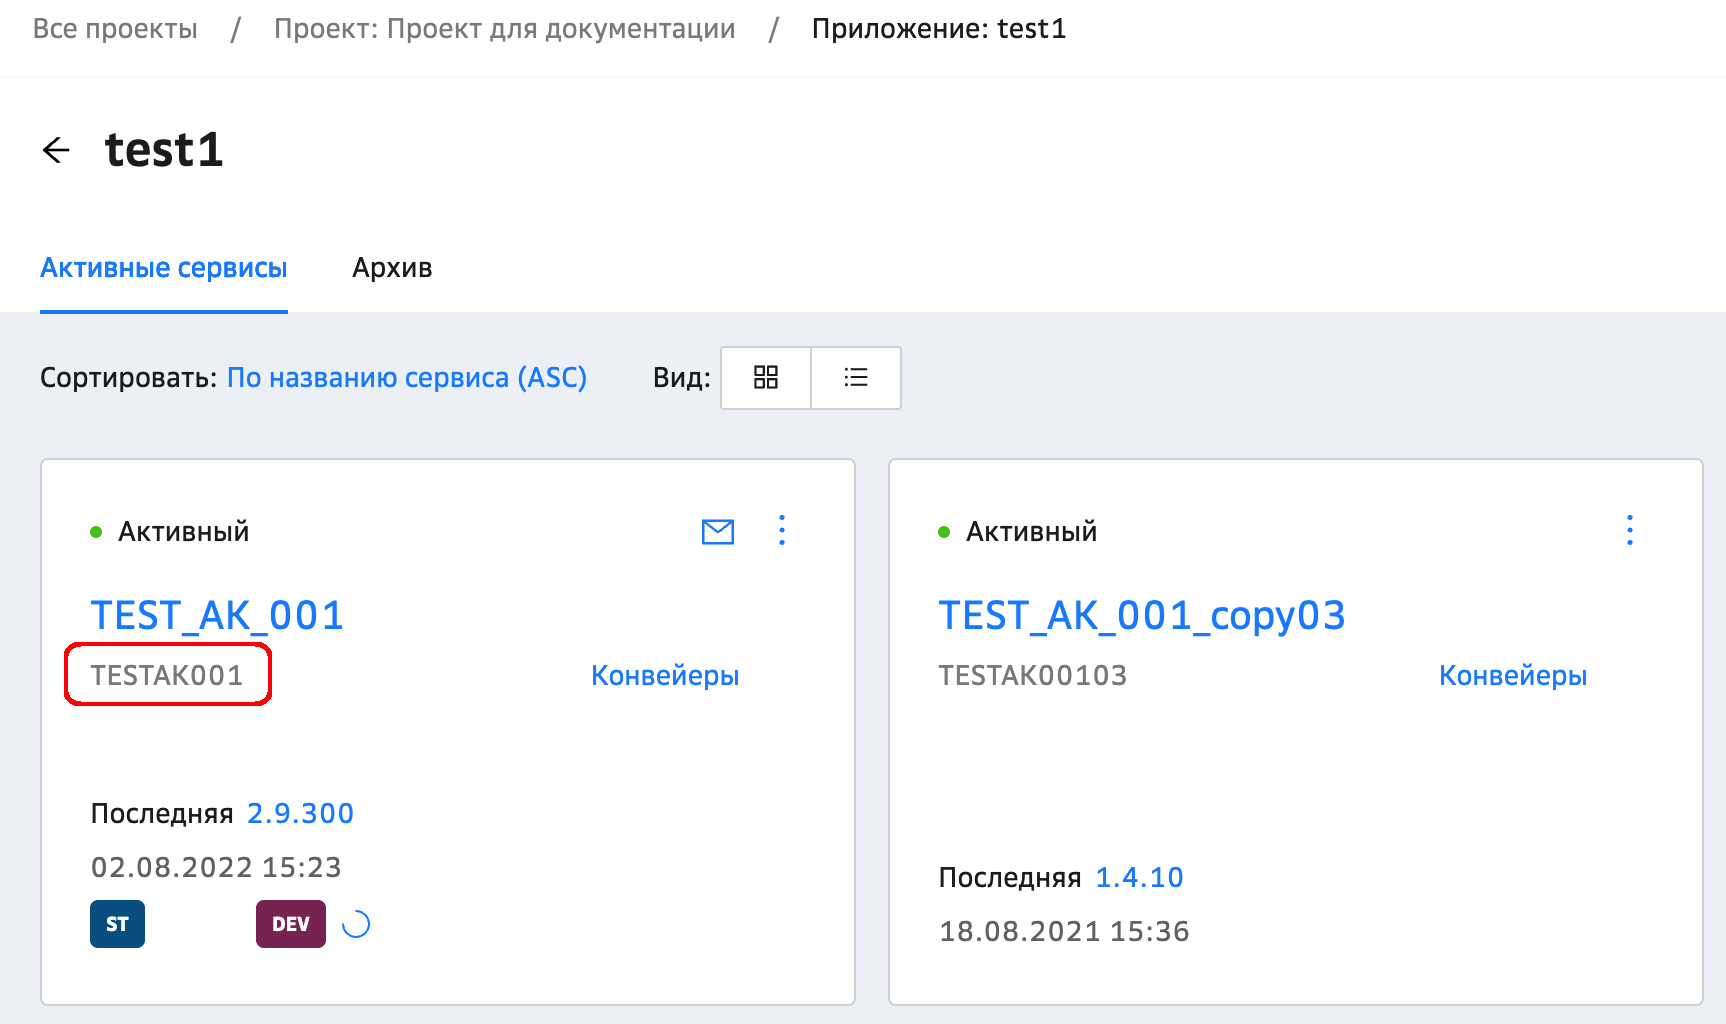
Task: Click the TESTAK001 service code text
Action: [167, 675]
